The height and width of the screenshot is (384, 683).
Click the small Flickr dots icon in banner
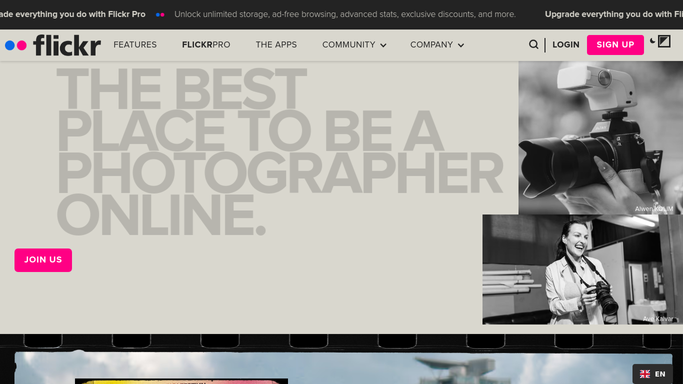click(x=160, y=14)
